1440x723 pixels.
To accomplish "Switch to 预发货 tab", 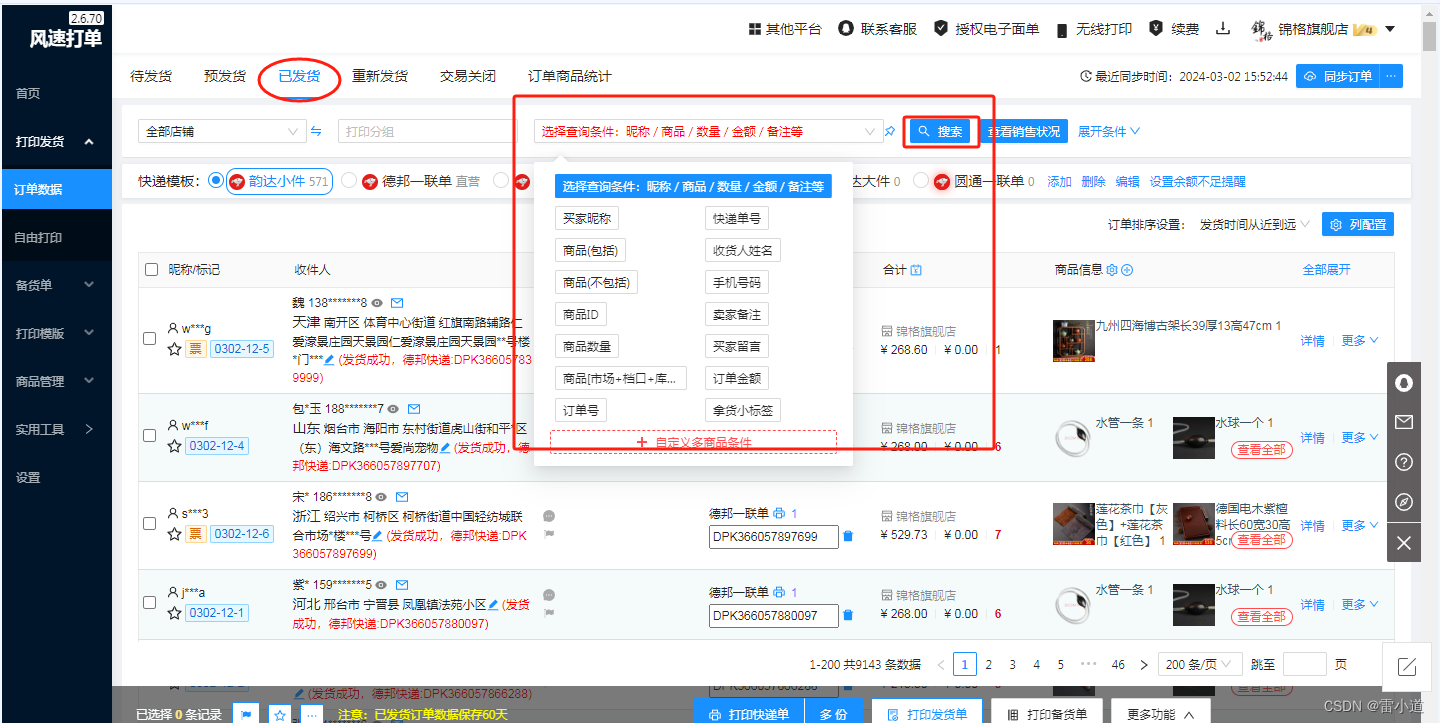I will (225, 76).
